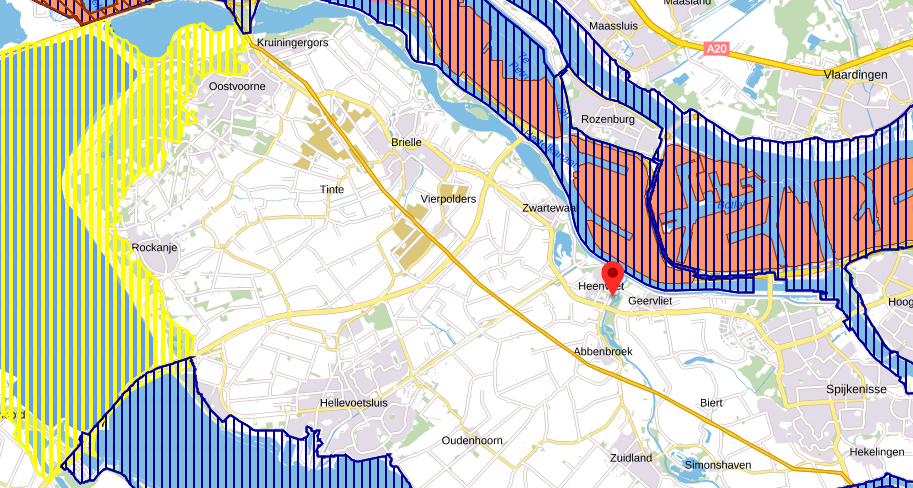The height and width of the screenshot is (488, 913).
Task: Click the Oudenhoorn label
Action: click(x=472, y=440)
